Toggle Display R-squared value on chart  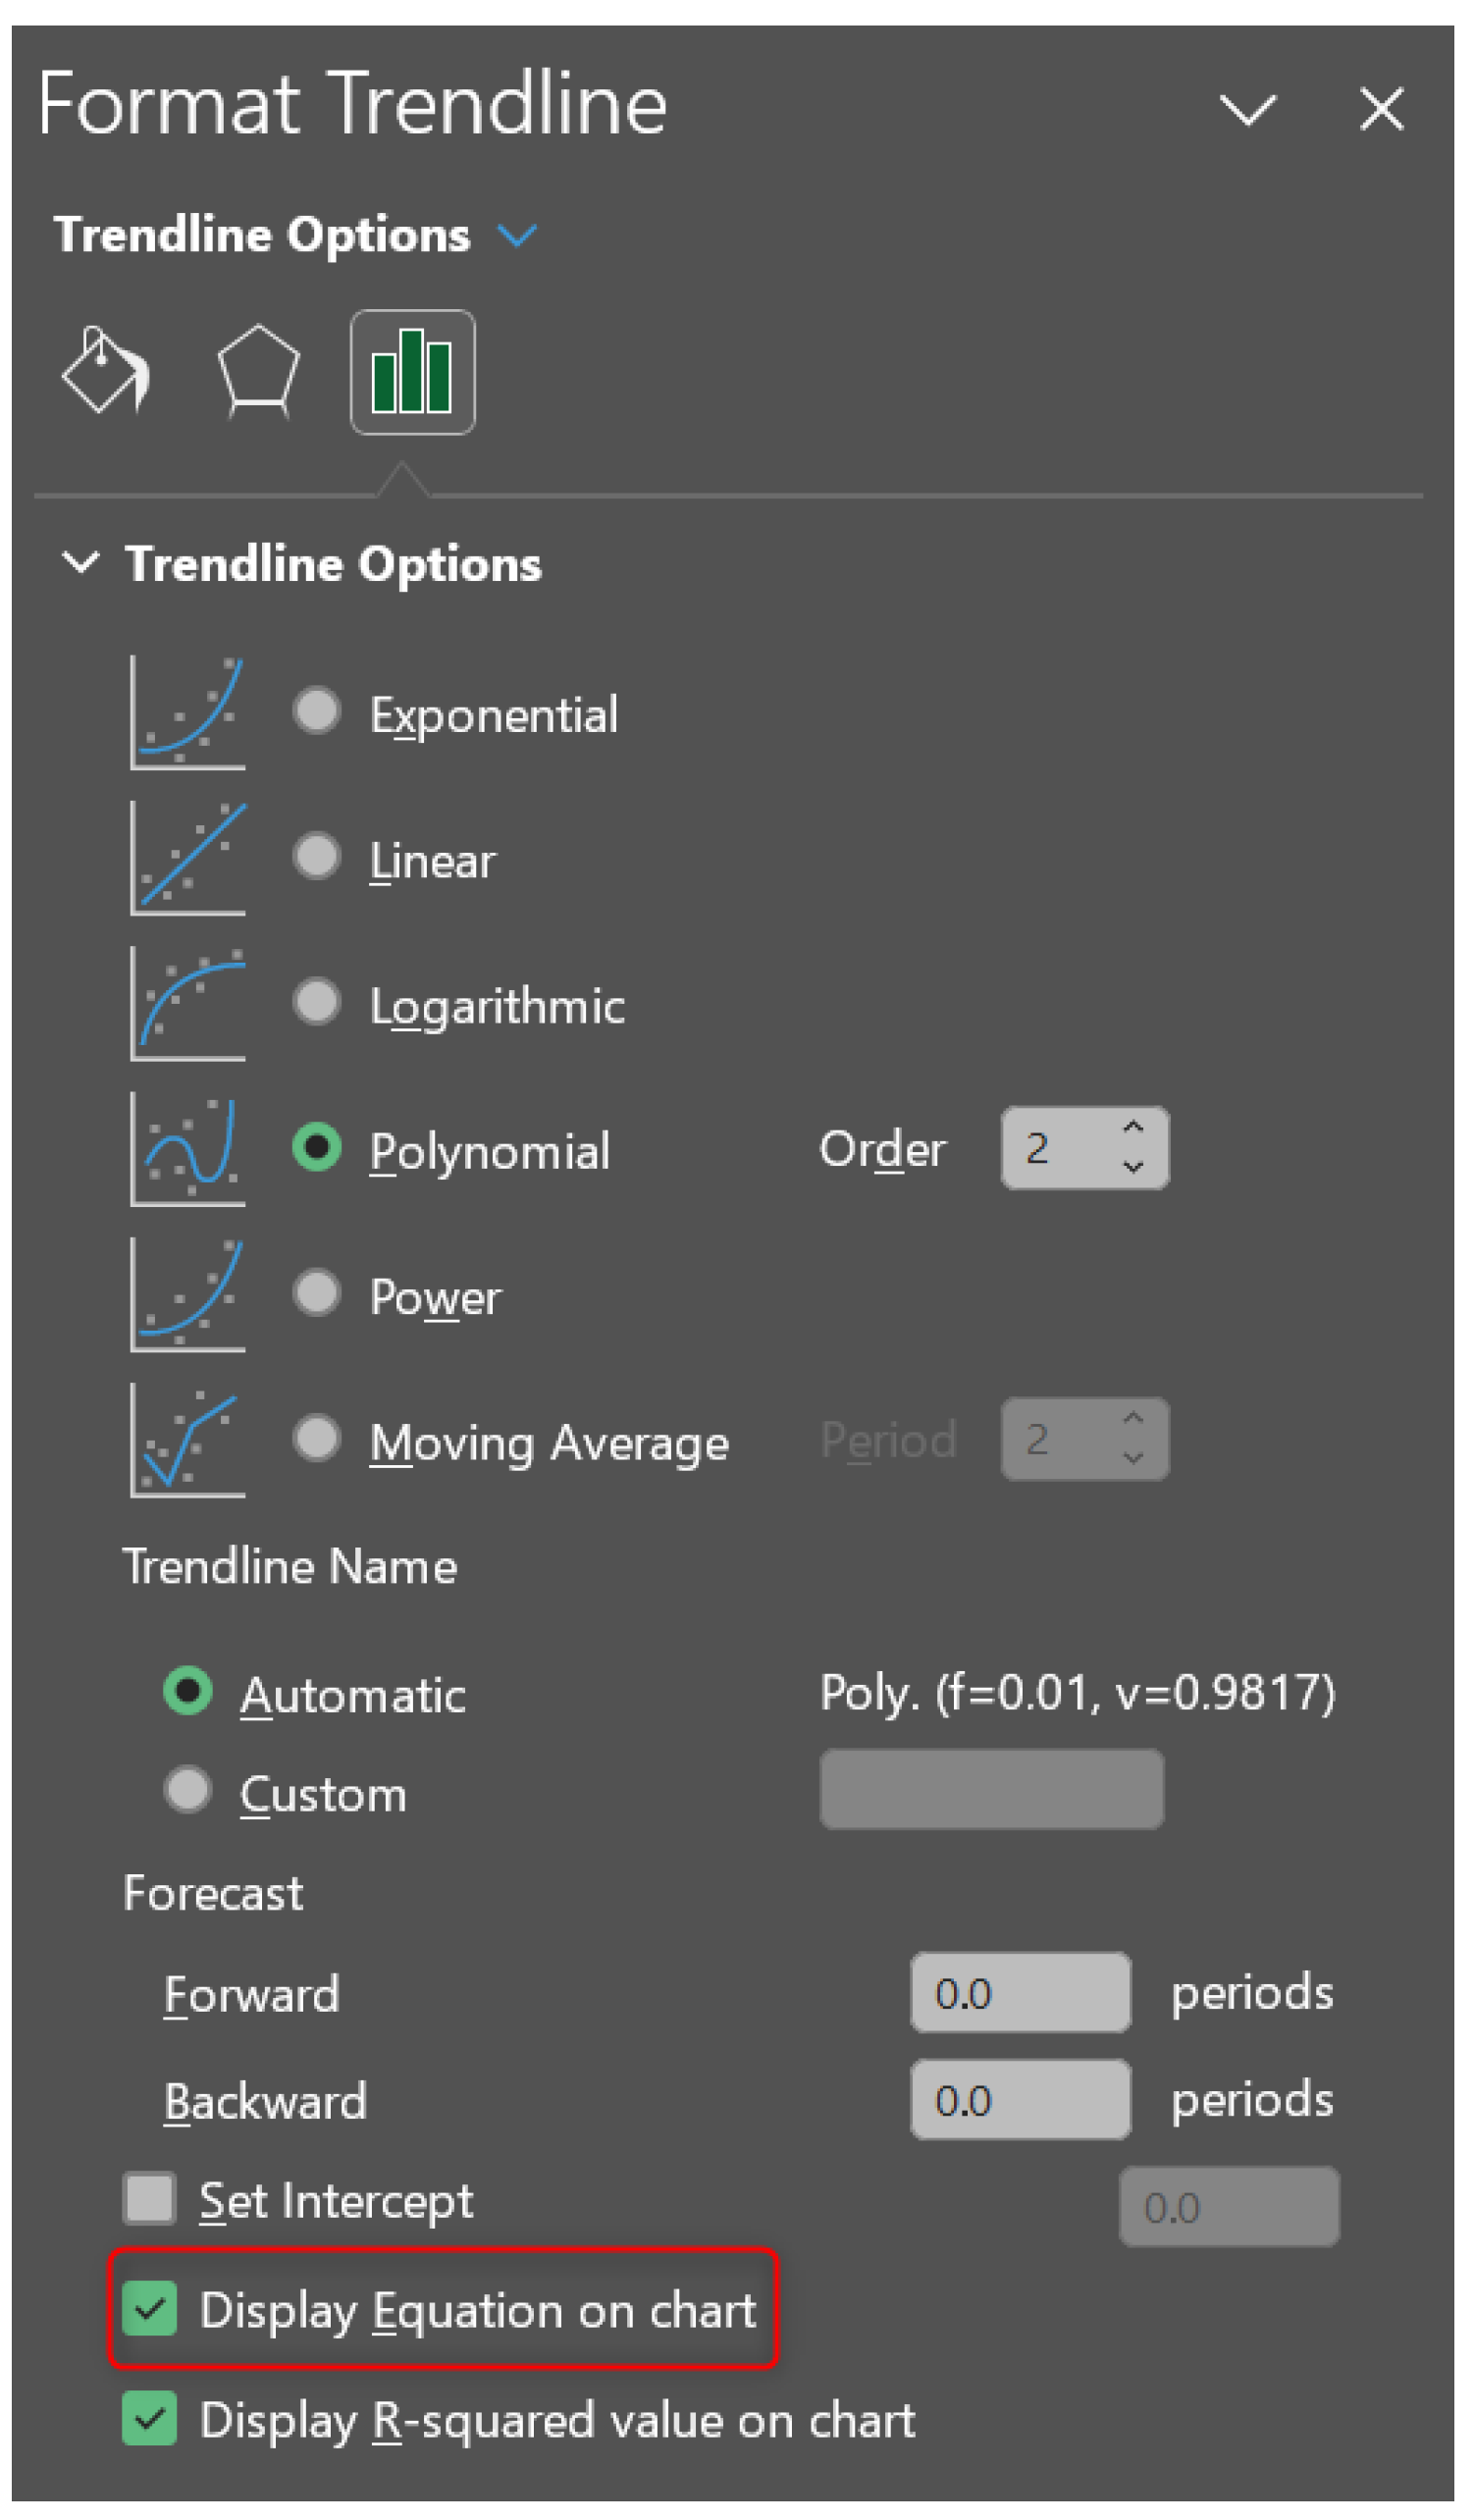point(150,2419)
